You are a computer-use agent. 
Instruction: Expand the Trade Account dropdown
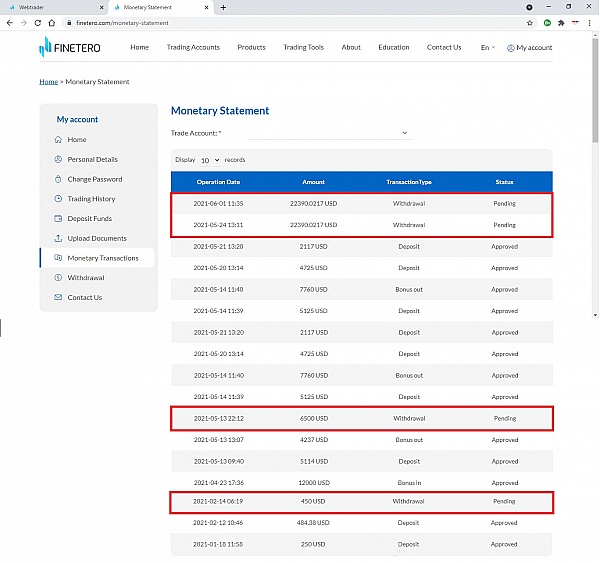[x=330, y=133]
